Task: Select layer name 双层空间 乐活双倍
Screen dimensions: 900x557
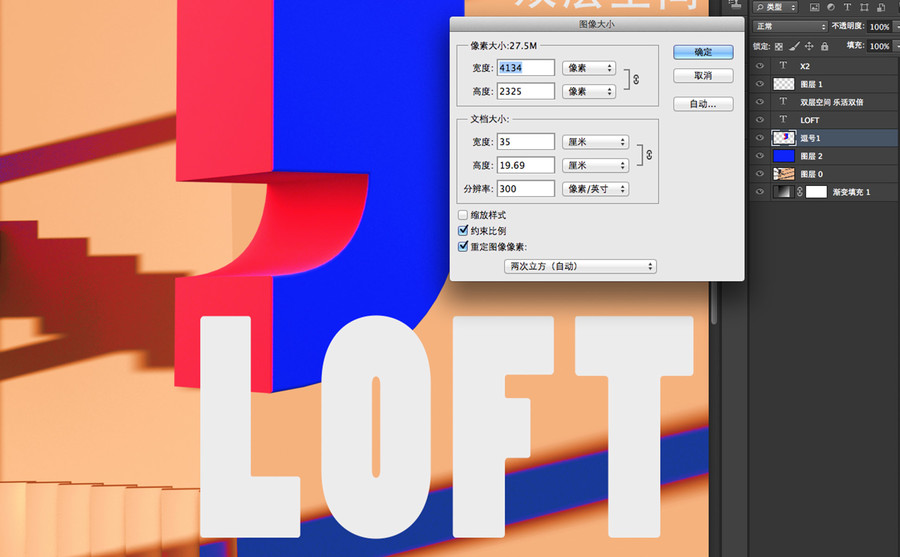Action: (x=832, y=102)
